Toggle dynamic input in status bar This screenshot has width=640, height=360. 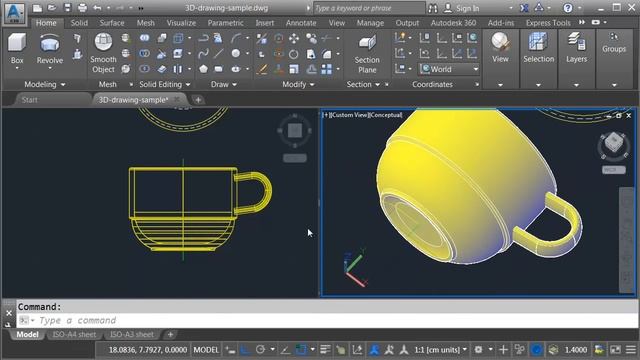click(x=231, y=350)
